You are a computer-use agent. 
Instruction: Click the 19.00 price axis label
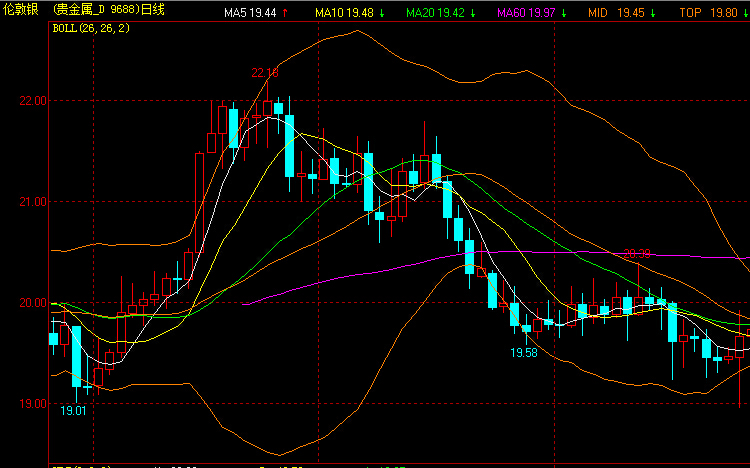[33, 403]
